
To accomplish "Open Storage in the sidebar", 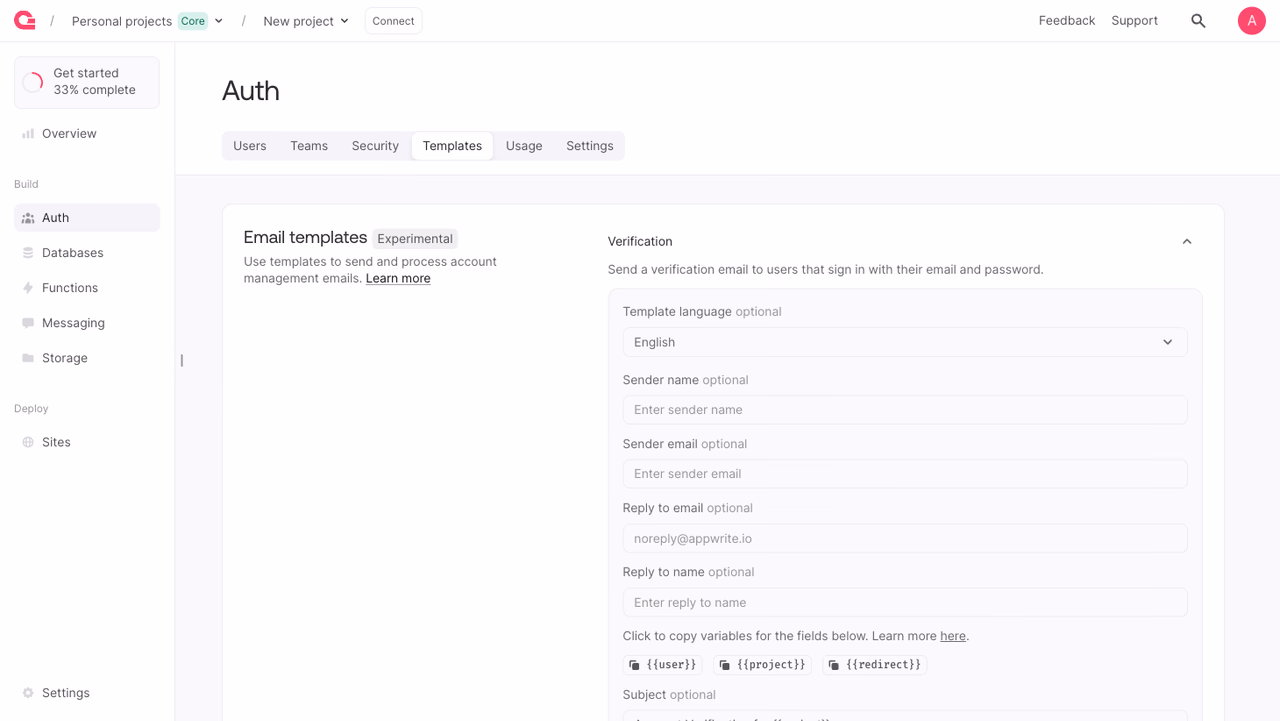I will pos(87,358).
